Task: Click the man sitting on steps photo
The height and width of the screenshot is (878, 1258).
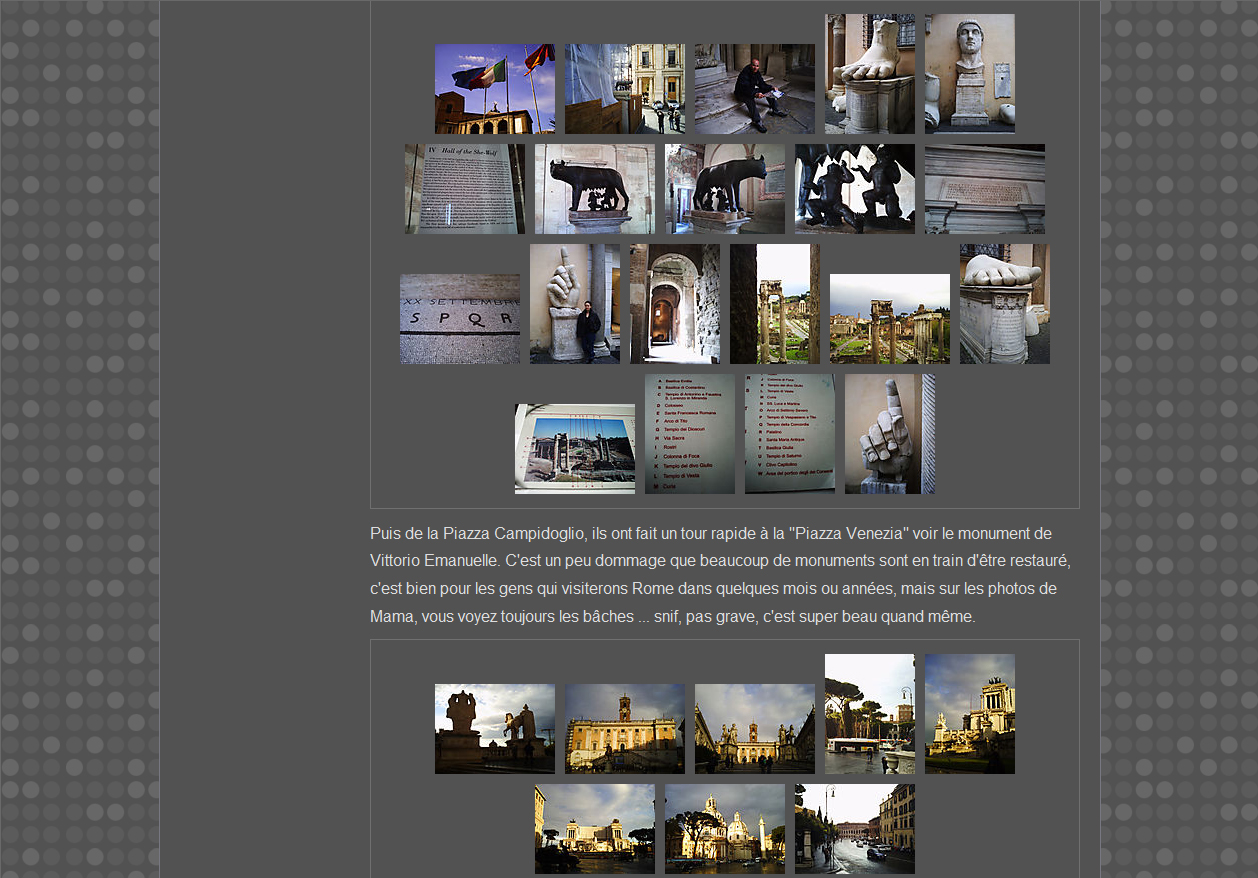Action: 754,89
